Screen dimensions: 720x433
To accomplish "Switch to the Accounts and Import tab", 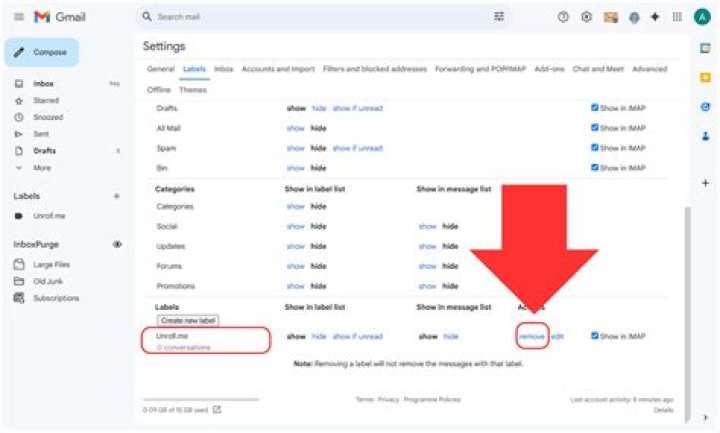I will pos(278,69).
